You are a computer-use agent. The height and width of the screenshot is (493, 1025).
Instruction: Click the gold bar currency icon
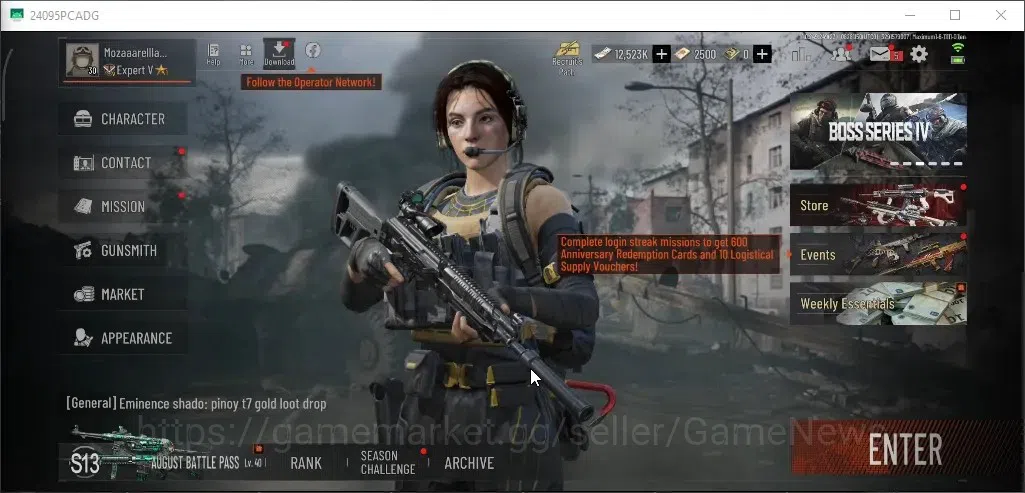tap(731, 54)
